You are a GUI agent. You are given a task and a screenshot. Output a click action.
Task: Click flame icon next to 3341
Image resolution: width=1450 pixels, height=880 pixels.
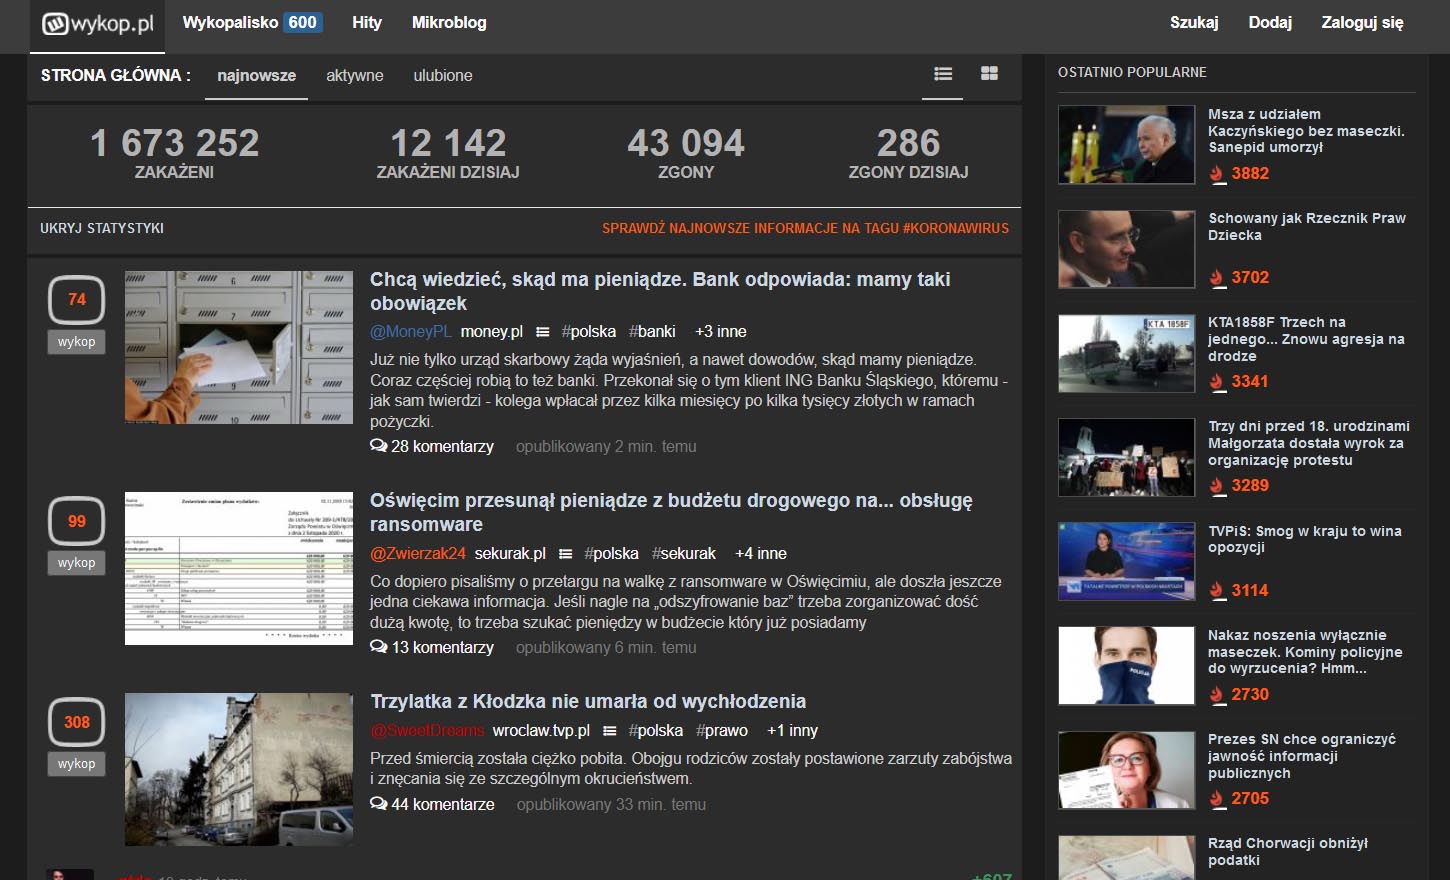1217,382
